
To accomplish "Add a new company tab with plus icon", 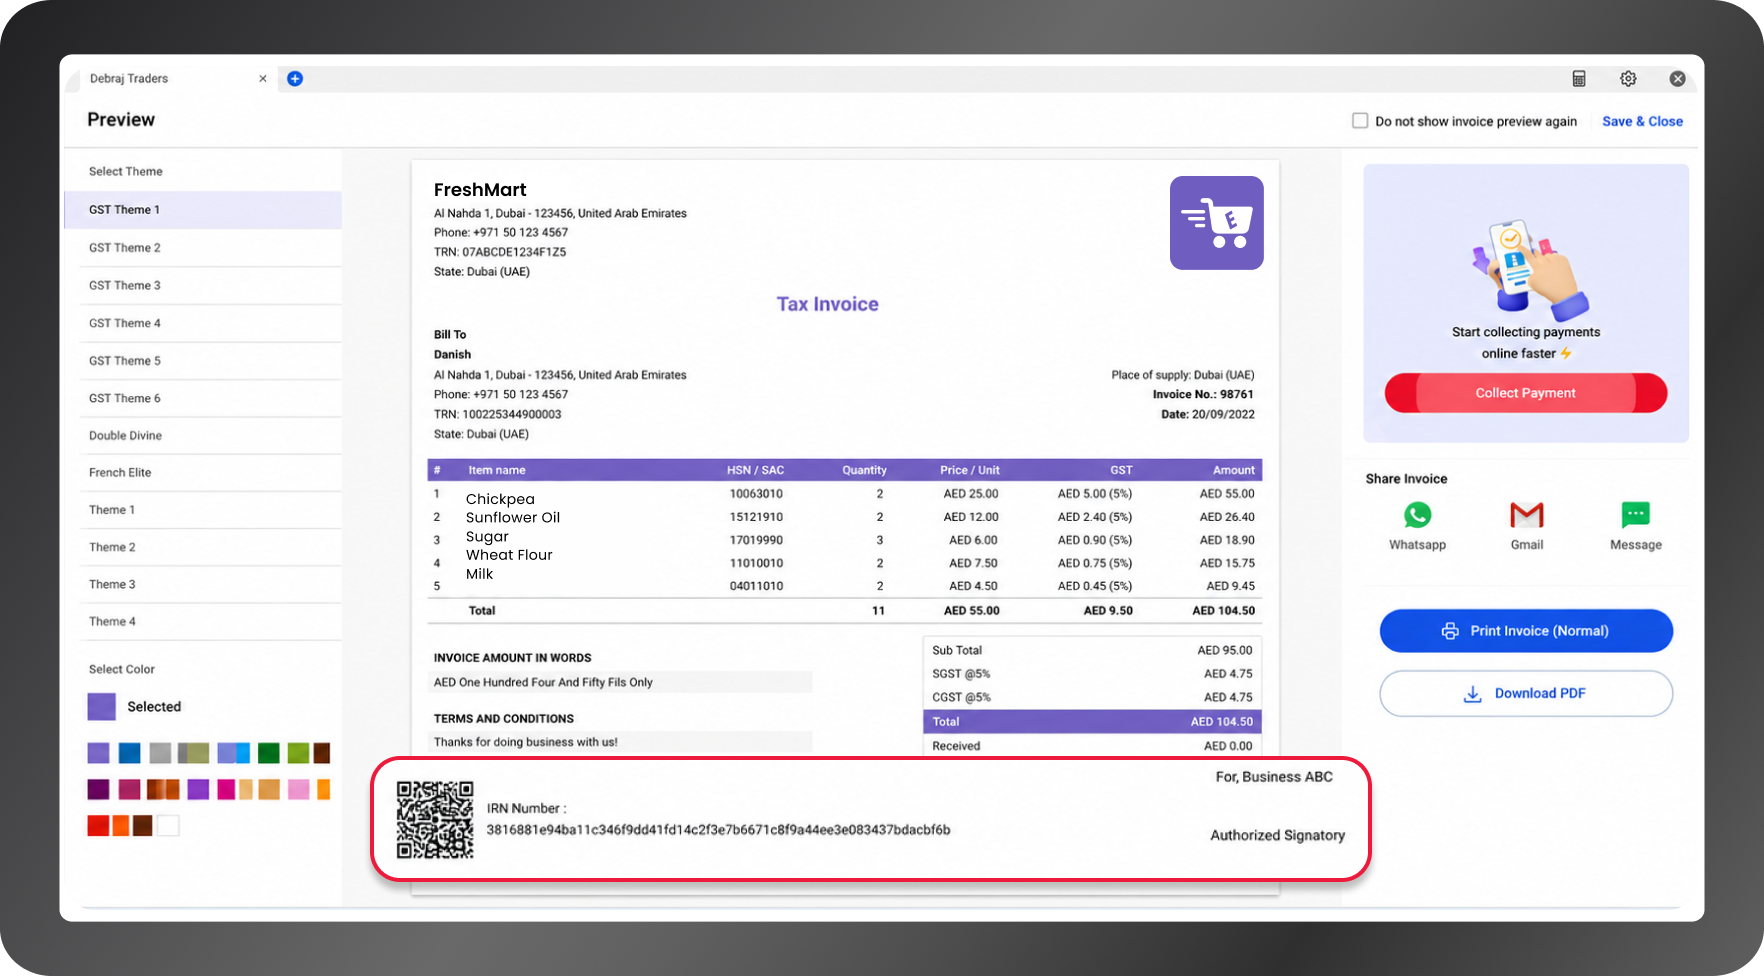I will click(295, 79).
